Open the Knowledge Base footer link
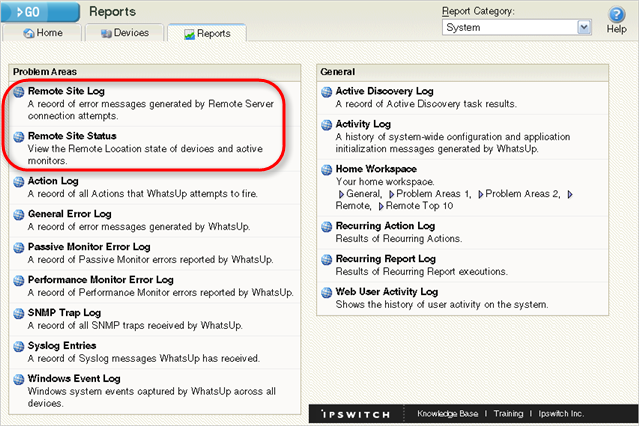639x426 pixels. point(447,414)
